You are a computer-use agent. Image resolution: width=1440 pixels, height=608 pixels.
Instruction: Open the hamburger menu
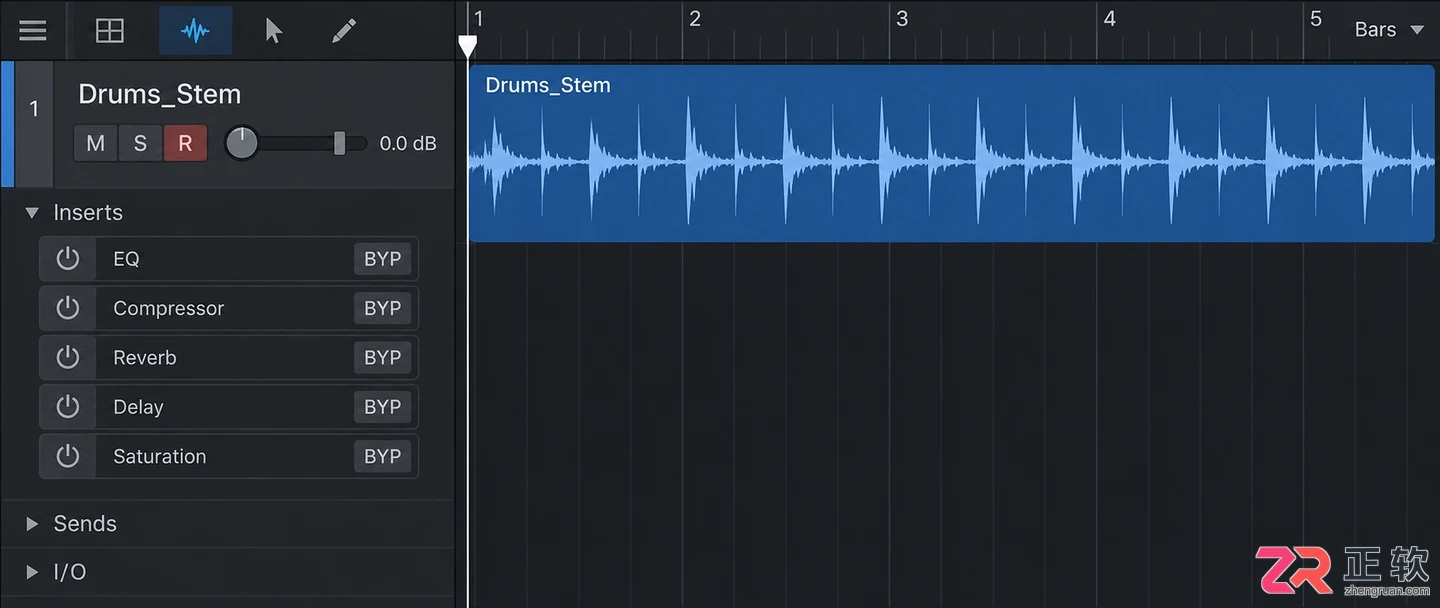pyautogui.click(x=33, y=30)
